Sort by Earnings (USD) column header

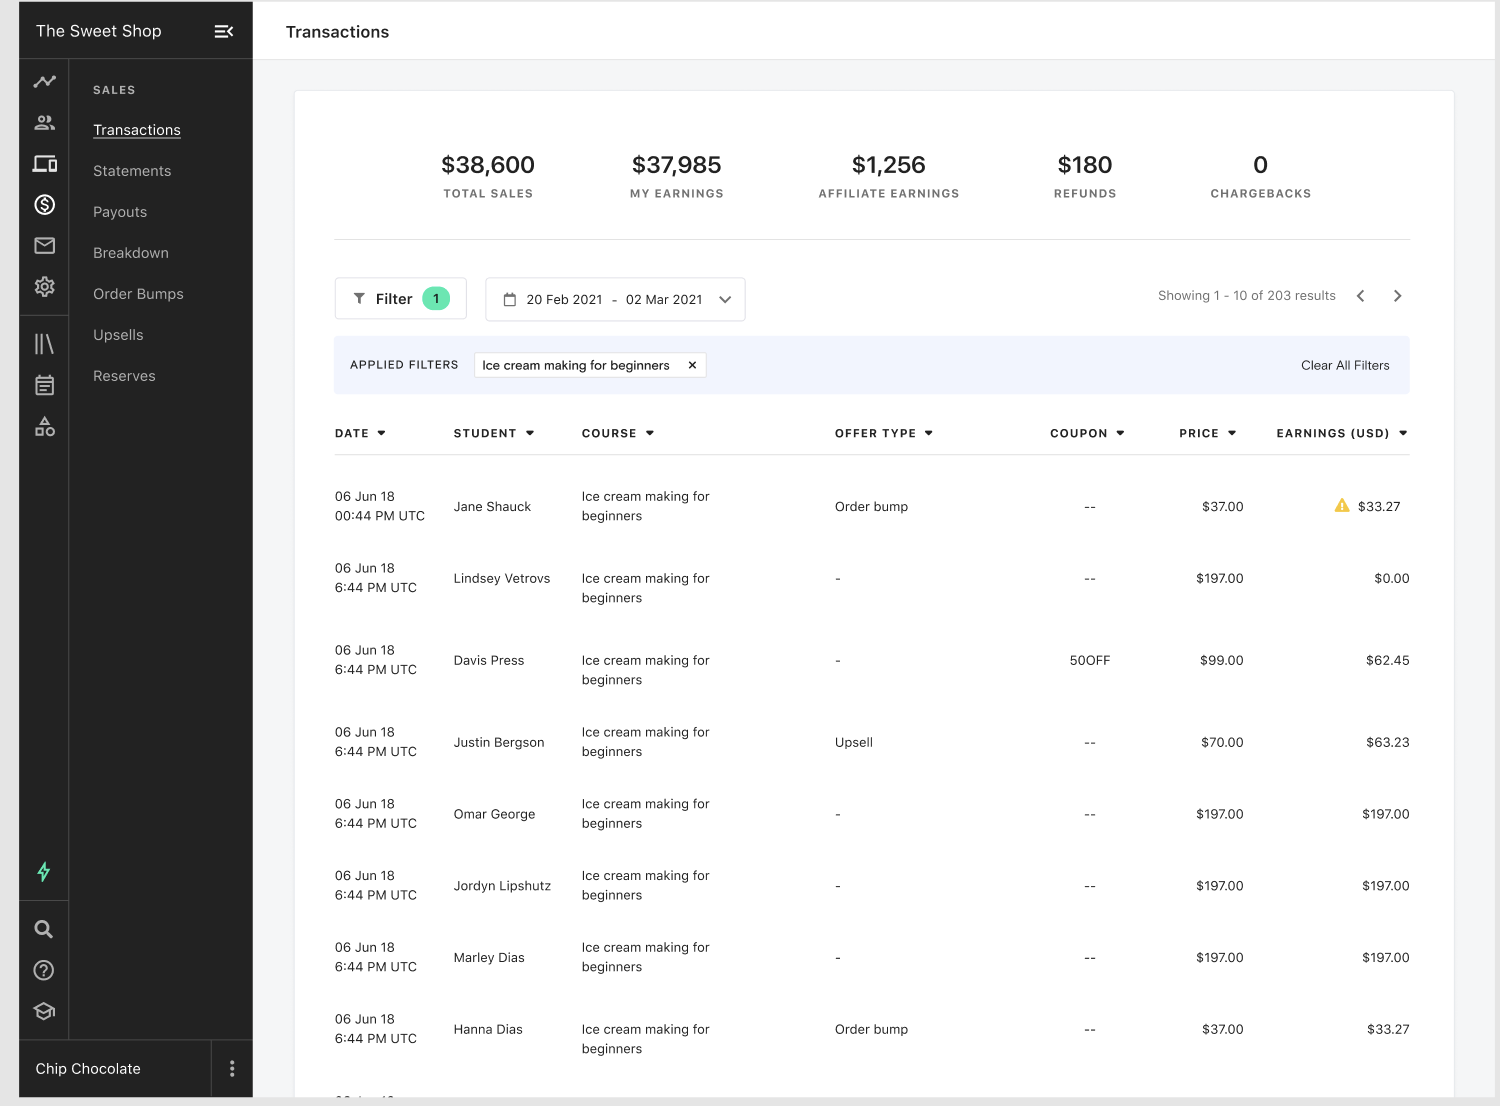(1342, 433)
